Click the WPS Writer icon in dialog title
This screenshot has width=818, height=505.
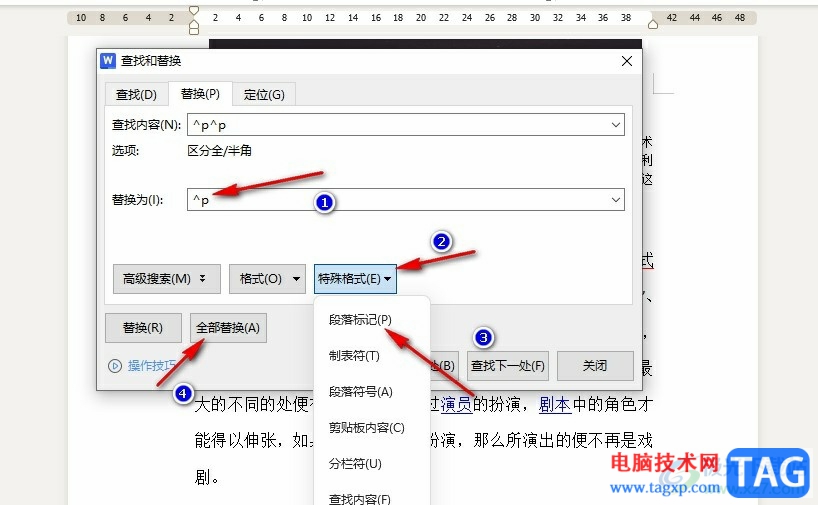point(108,61)
